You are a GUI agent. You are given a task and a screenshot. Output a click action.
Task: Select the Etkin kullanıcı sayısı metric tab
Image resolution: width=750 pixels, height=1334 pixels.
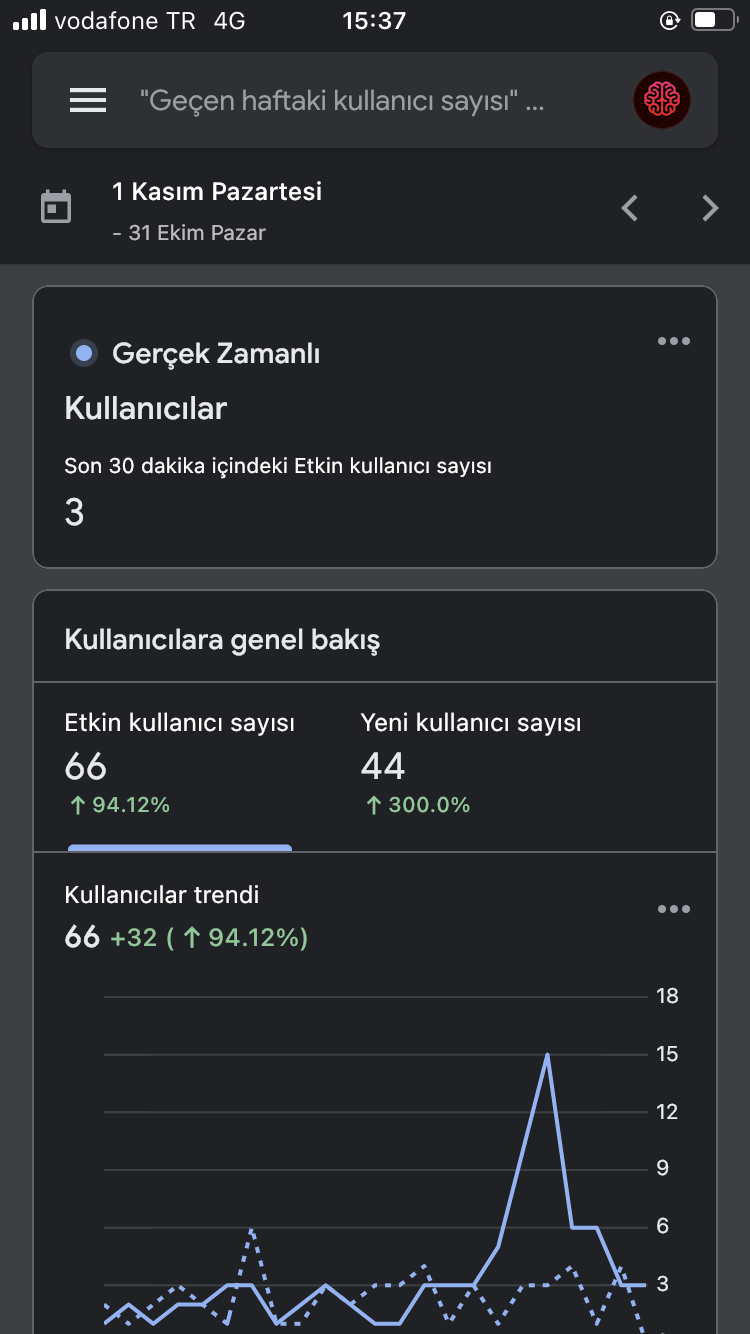pyautogui.click(x=180, y=763)
